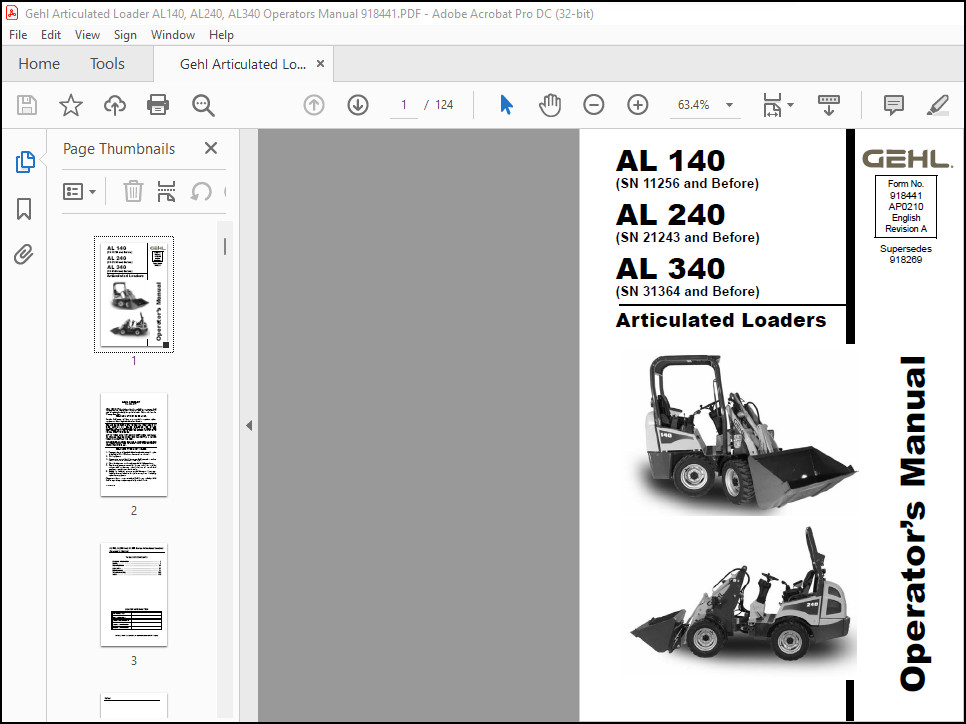Print the document with printer icon
The height and width of the screenshot is (724, 966).
click(x=158, y=105)
